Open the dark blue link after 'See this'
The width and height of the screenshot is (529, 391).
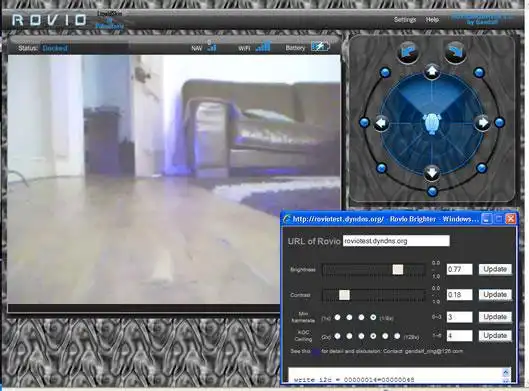(316, 352)
